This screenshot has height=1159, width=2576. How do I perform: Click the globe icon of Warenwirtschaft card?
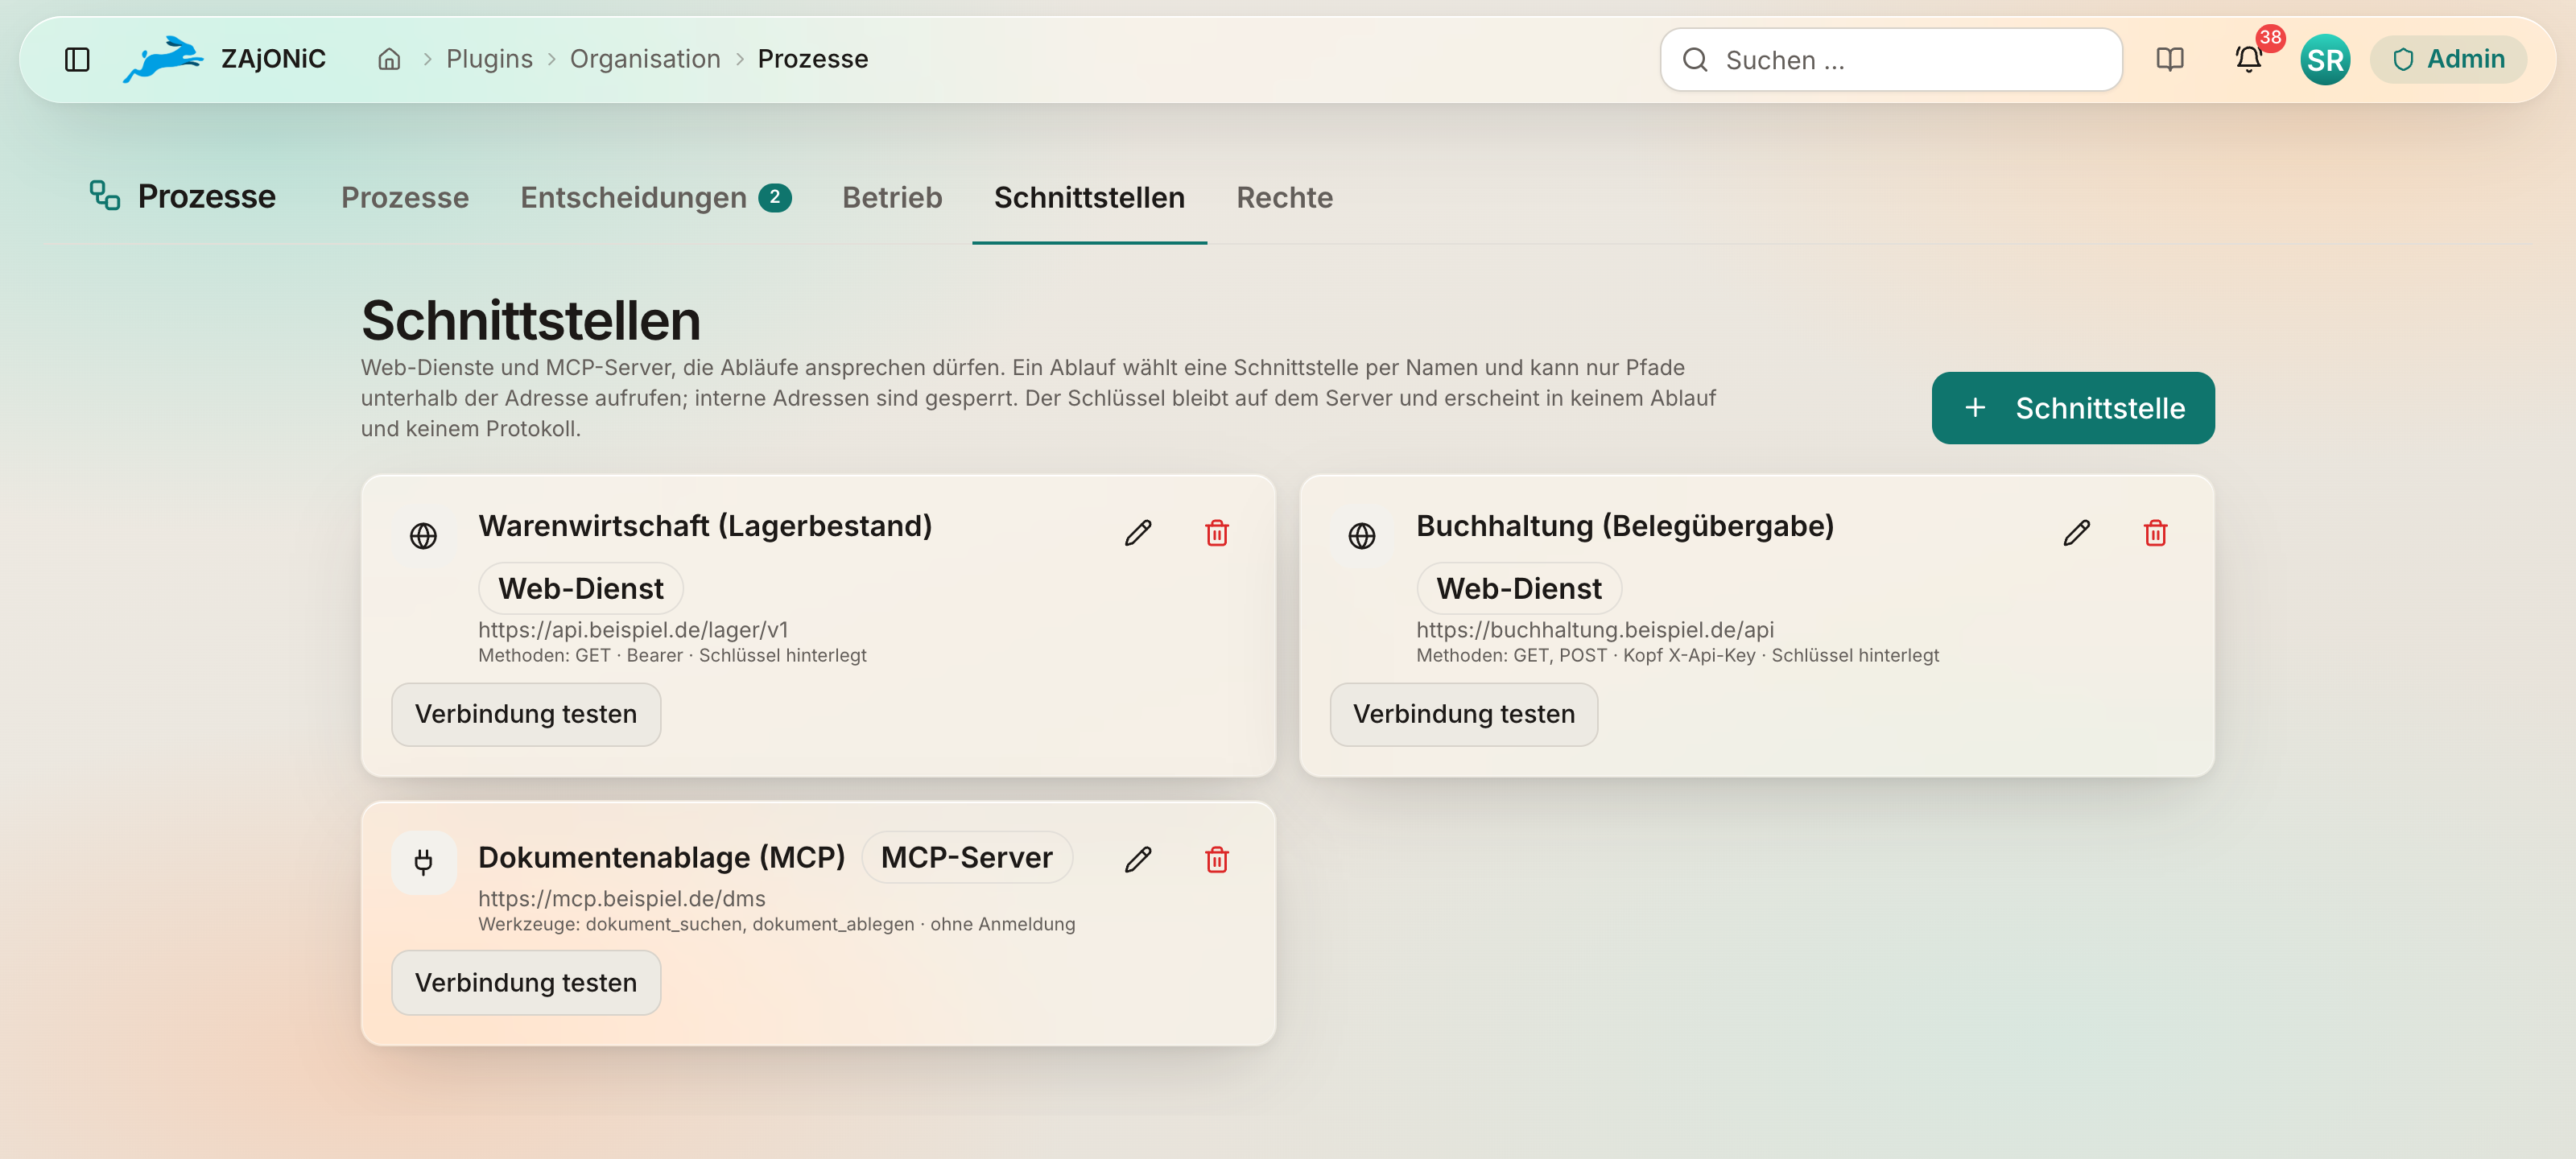[x=424, y=536]
